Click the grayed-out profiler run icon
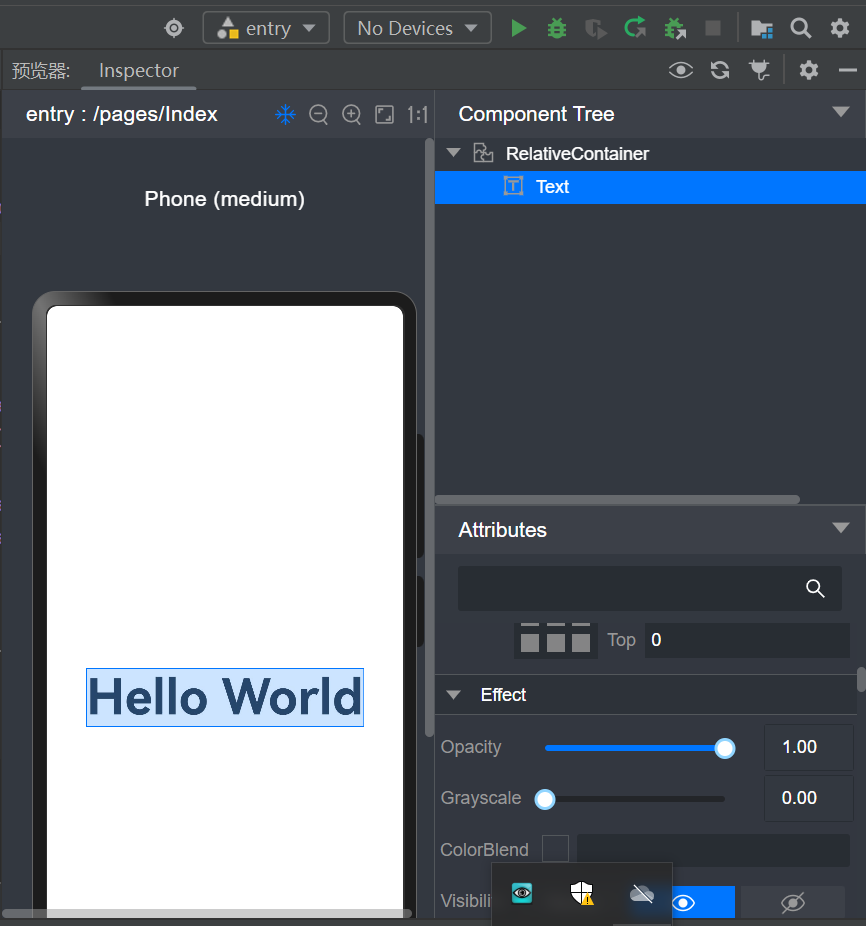Image resolution: width=866 pixels, height=926 pixels. click(595, 28)
